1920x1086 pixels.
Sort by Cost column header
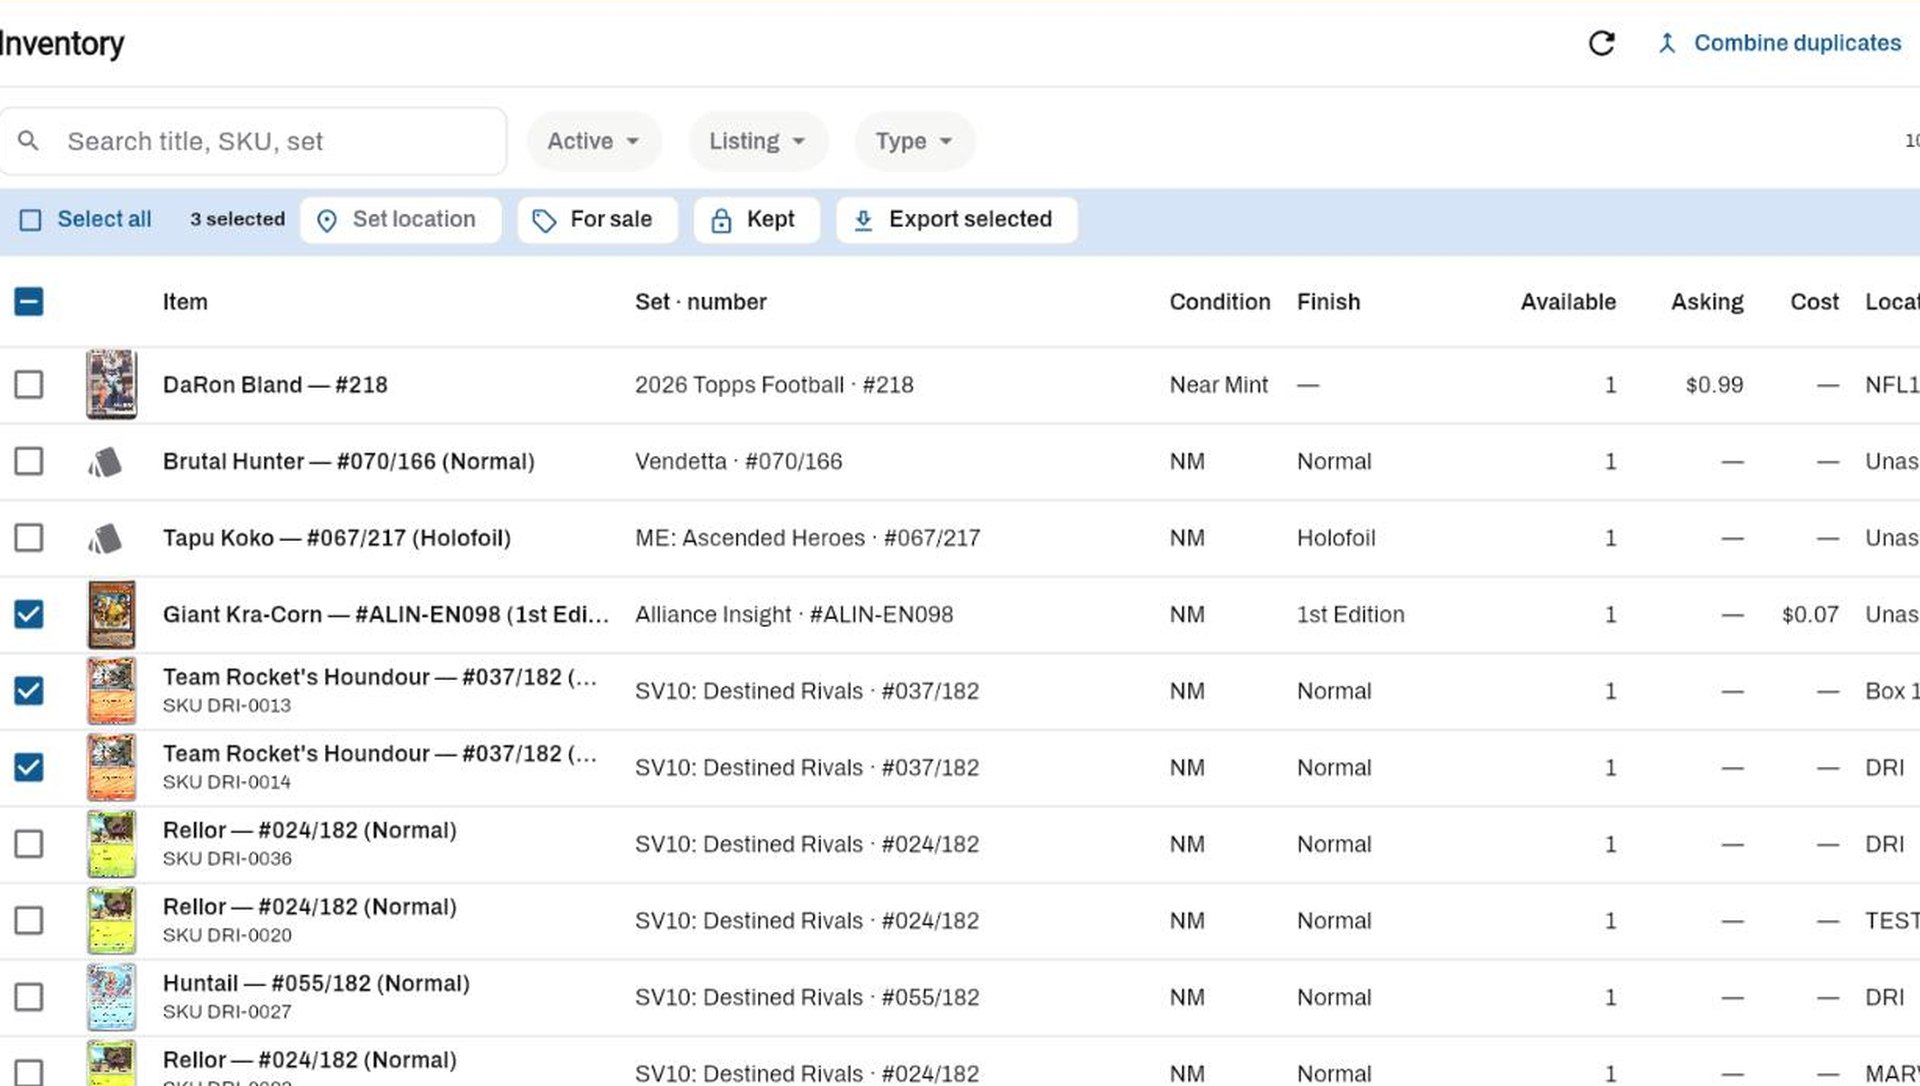click(x=1814, y=302)
